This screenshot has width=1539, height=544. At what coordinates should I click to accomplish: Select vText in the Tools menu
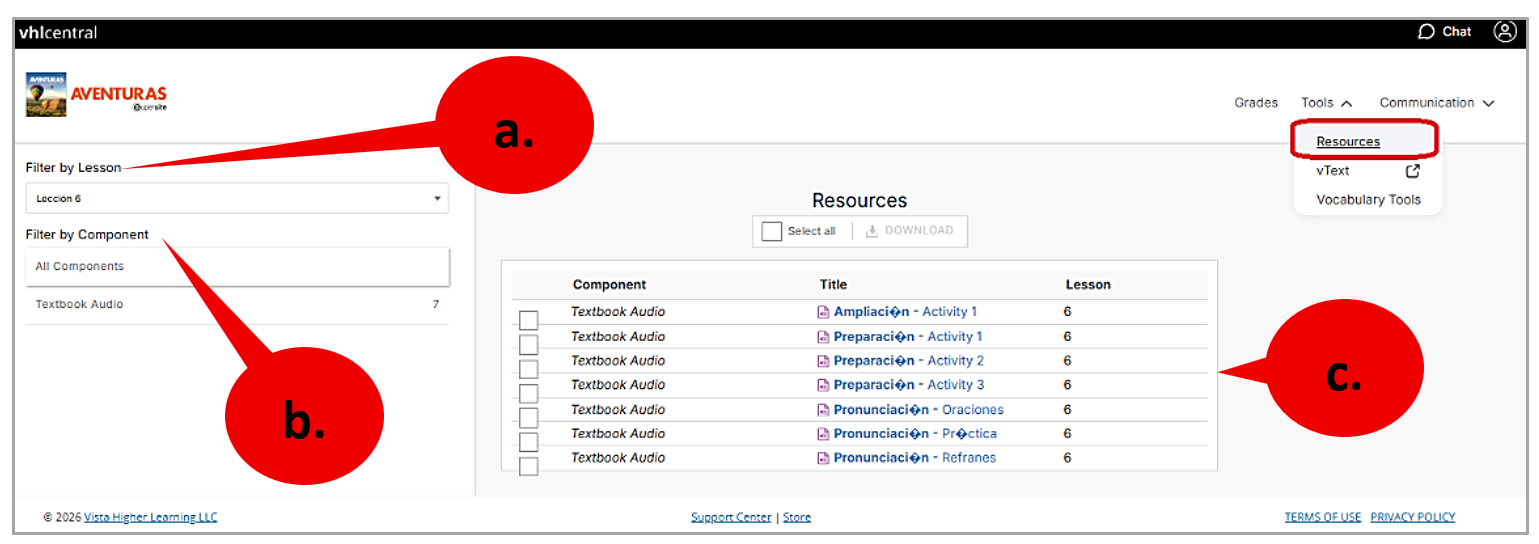tap(1333, 171)
